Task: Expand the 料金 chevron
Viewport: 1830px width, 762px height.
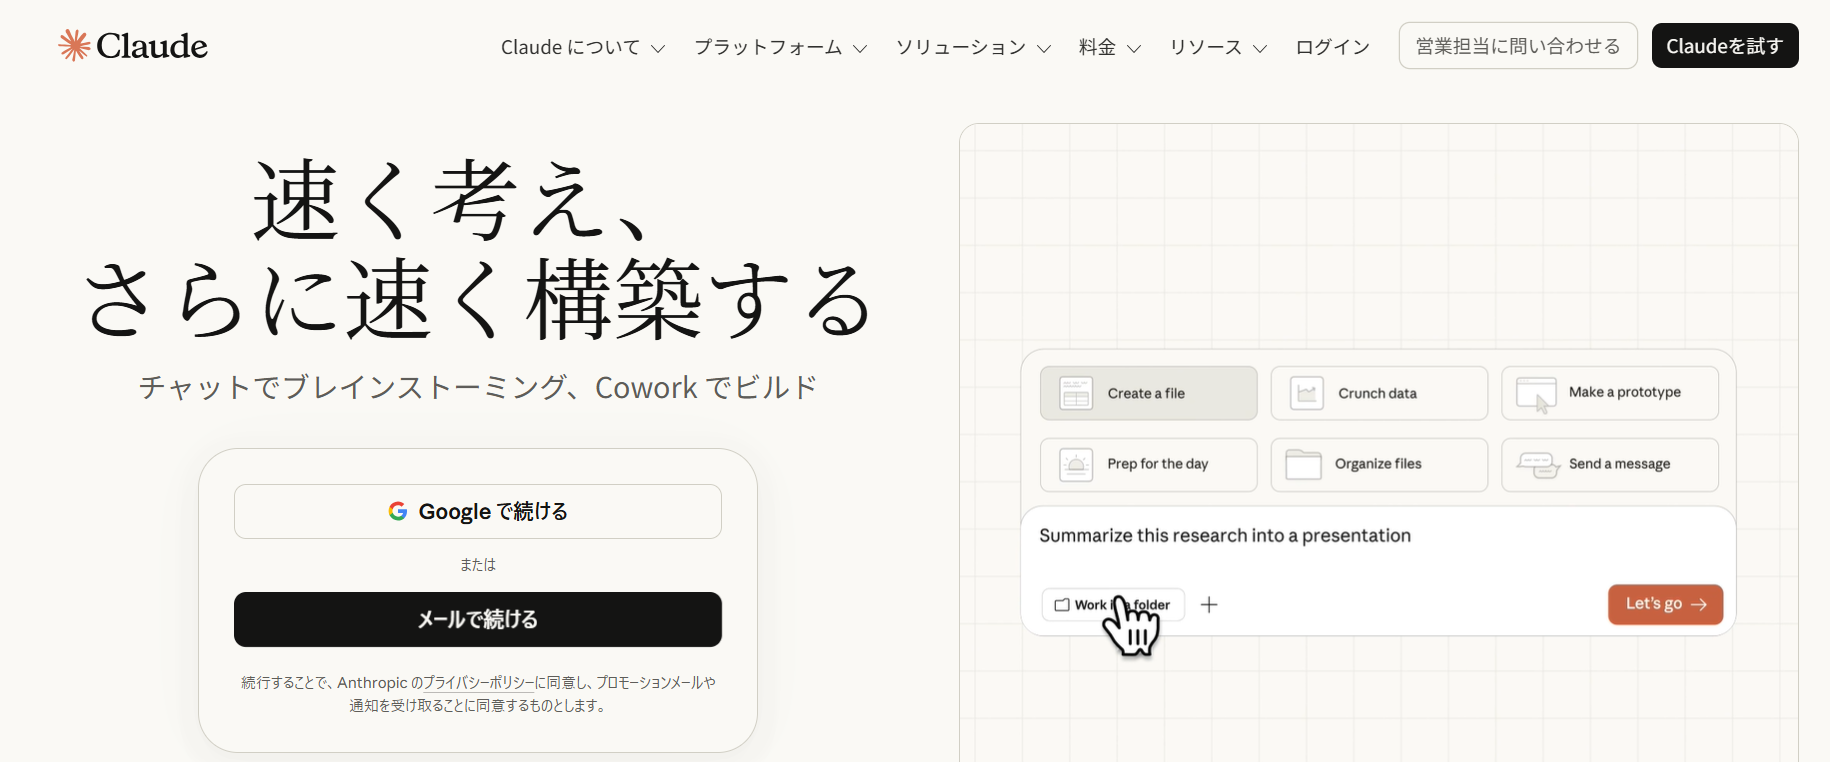Action: (x=1134, y=48)
